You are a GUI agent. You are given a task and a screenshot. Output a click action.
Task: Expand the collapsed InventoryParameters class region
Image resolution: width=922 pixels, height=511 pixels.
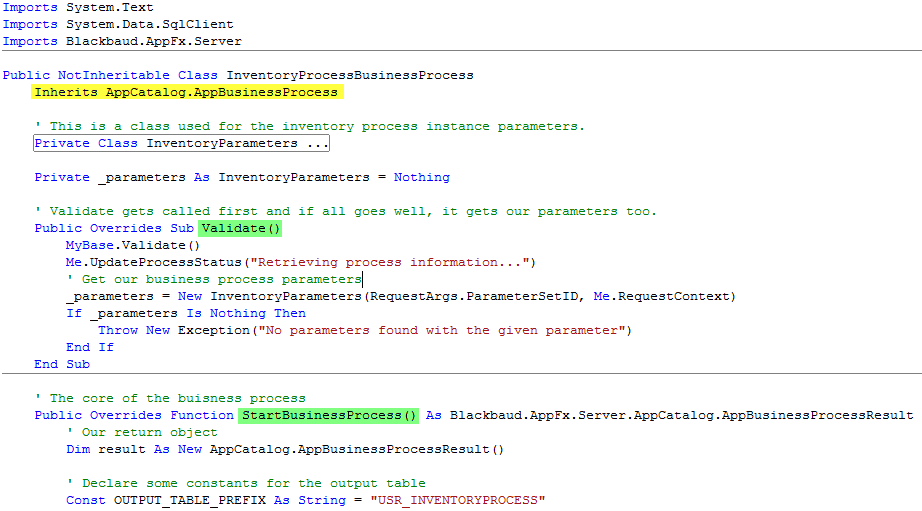(x=181, y=143)
